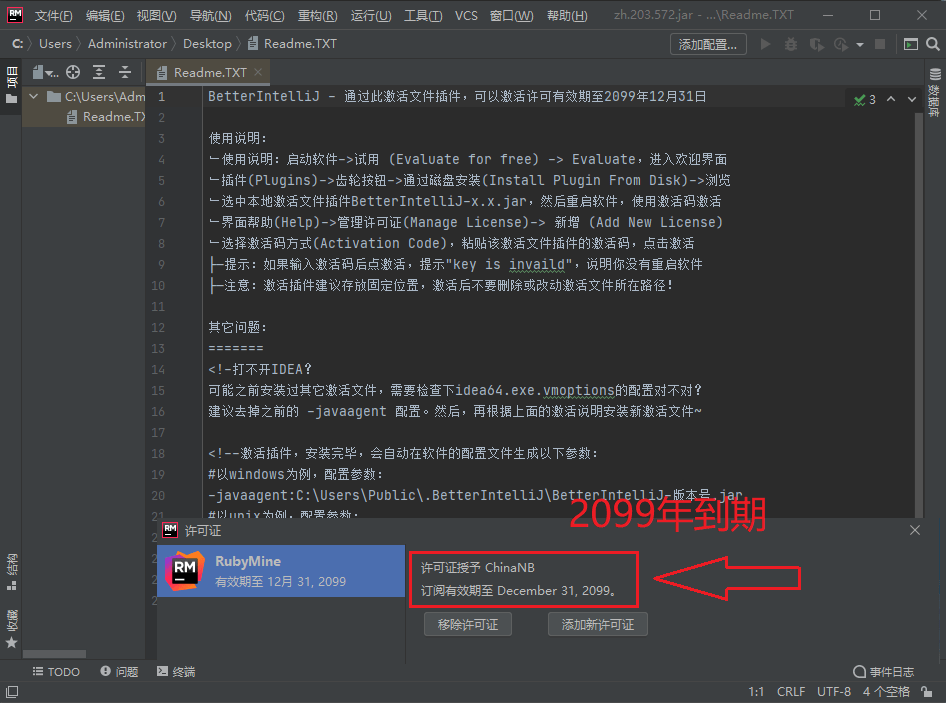
Task: Click the Search everywhere magnifier icon
Action: [x=933, y=44]
